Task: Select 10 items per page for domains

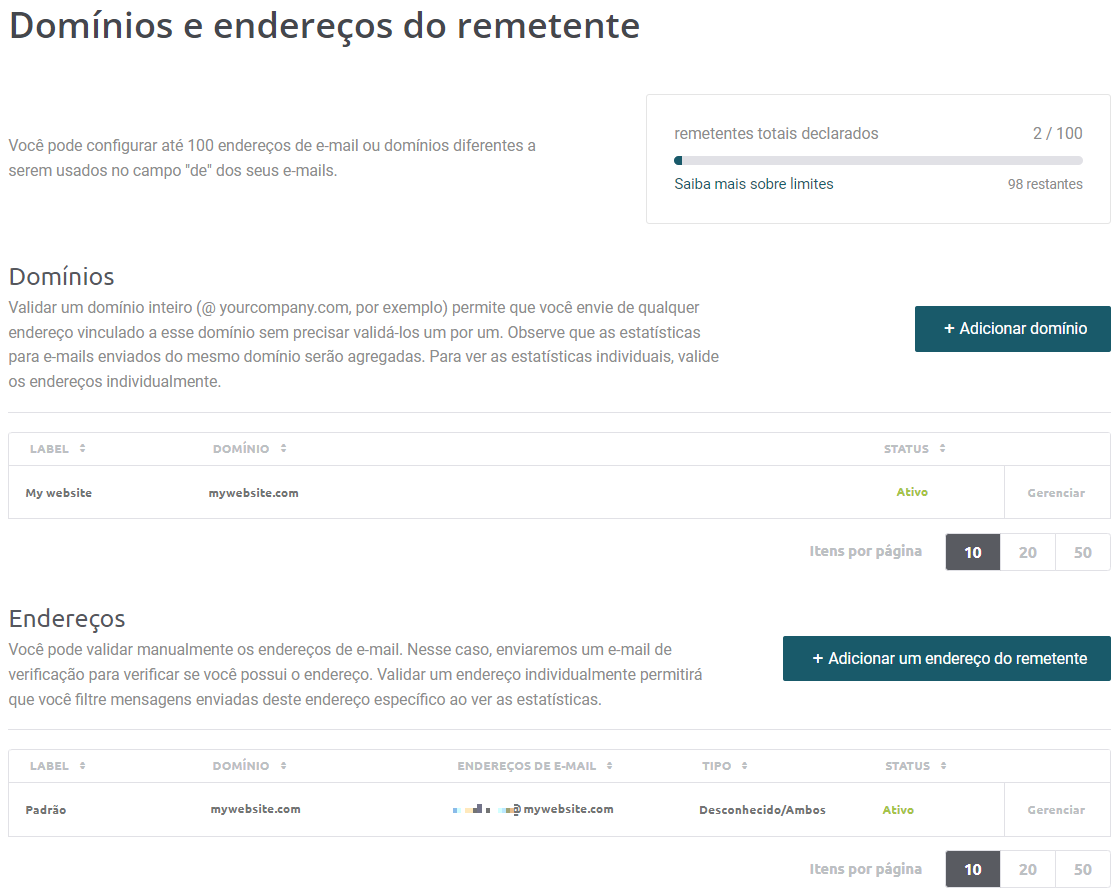Action: point(973,552)
